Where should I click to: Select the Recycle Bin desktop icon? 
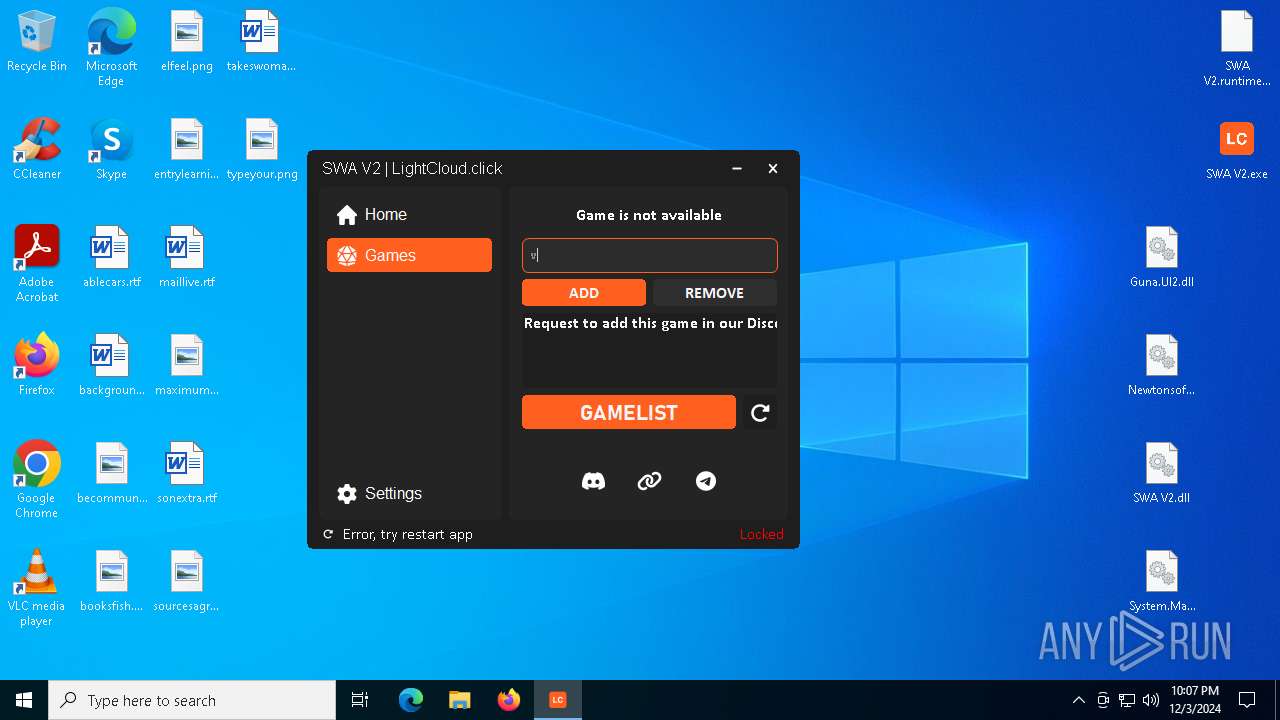37,42
